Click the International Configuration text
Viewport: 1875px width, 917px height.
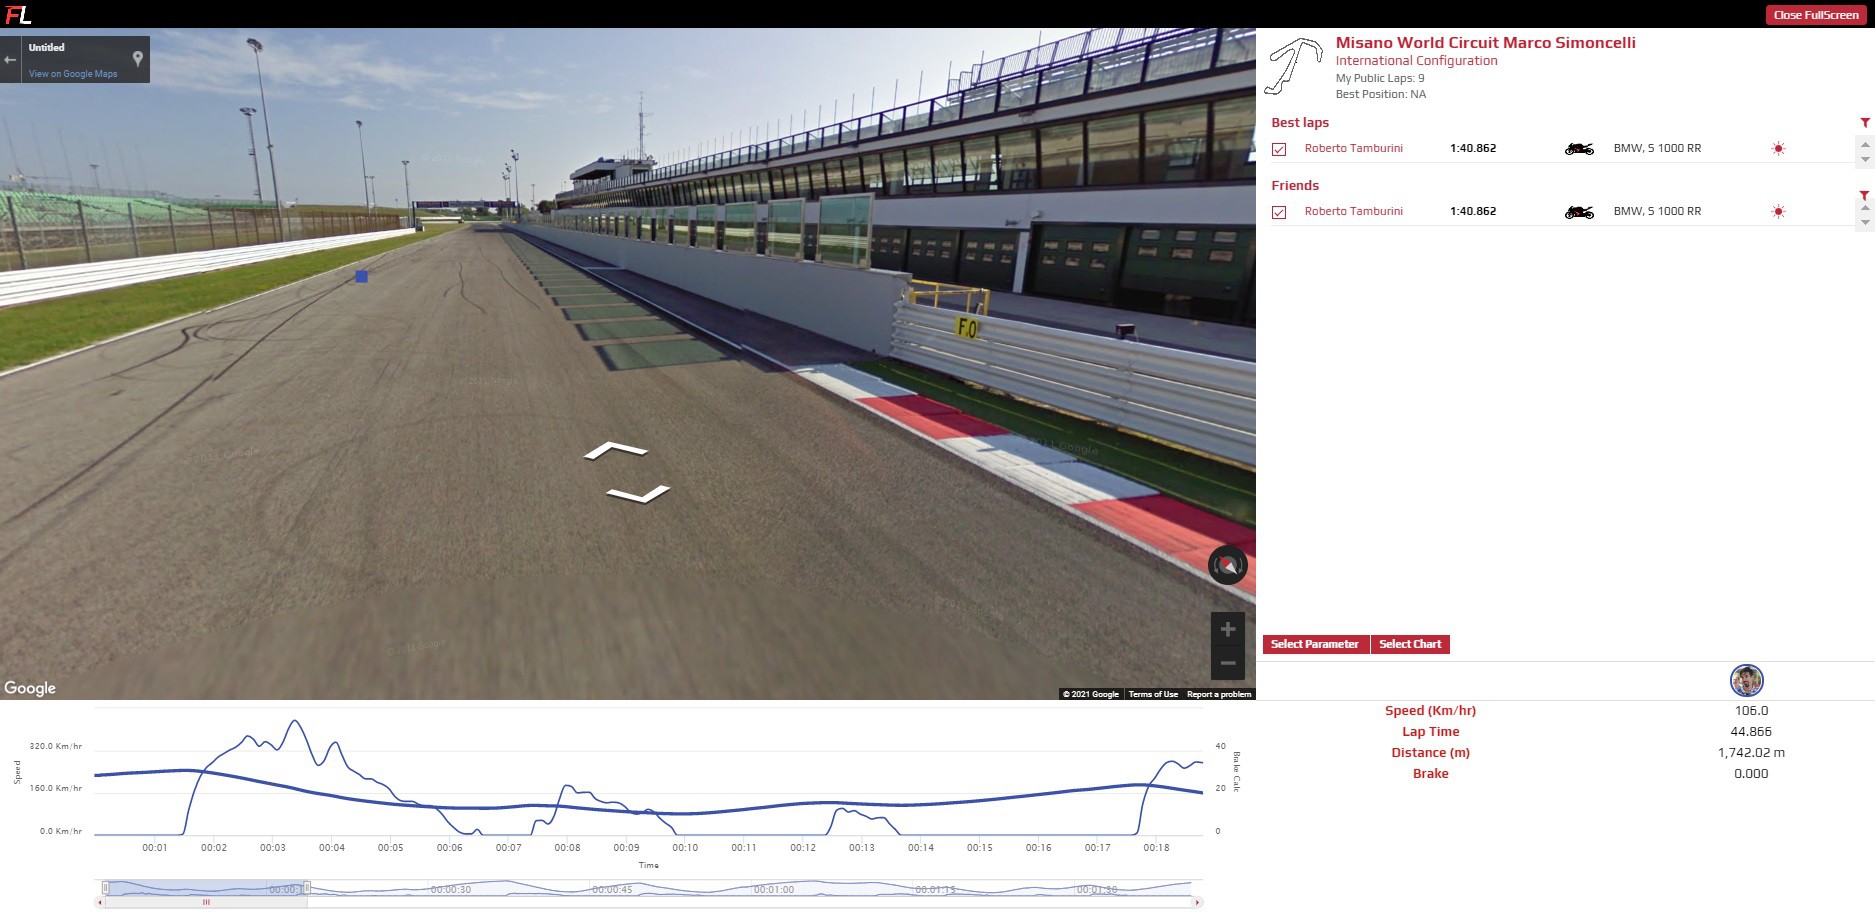(1416, 61)
